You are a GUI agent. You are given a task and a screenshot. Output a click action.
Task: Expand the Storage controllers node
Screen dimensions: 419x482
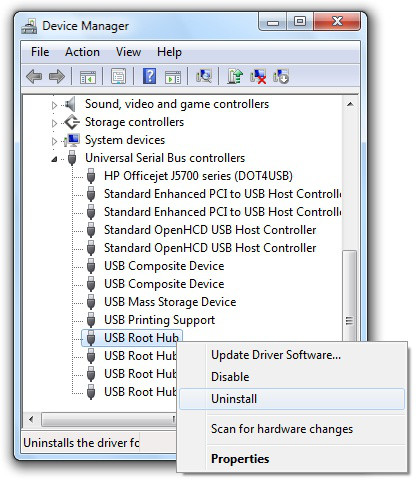point(54,123)
